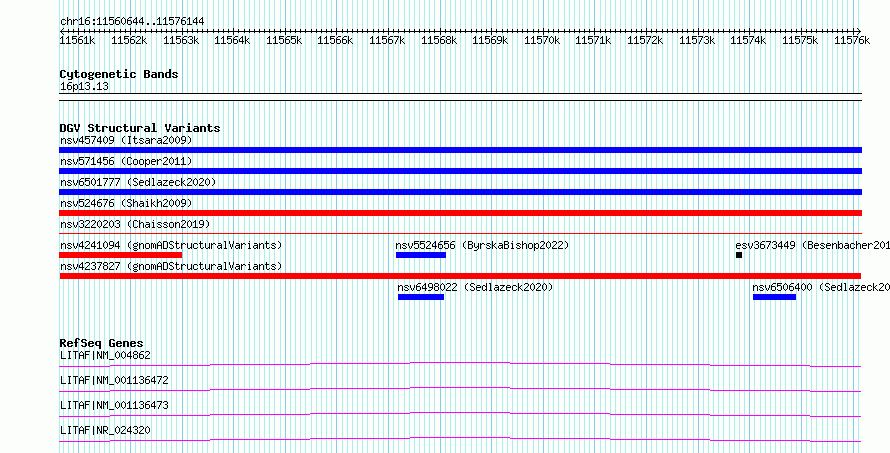Select the nsv5524656 (ByrskaBishop2022) label
Viewport: 890px width, 453px height.
(482, 245)
